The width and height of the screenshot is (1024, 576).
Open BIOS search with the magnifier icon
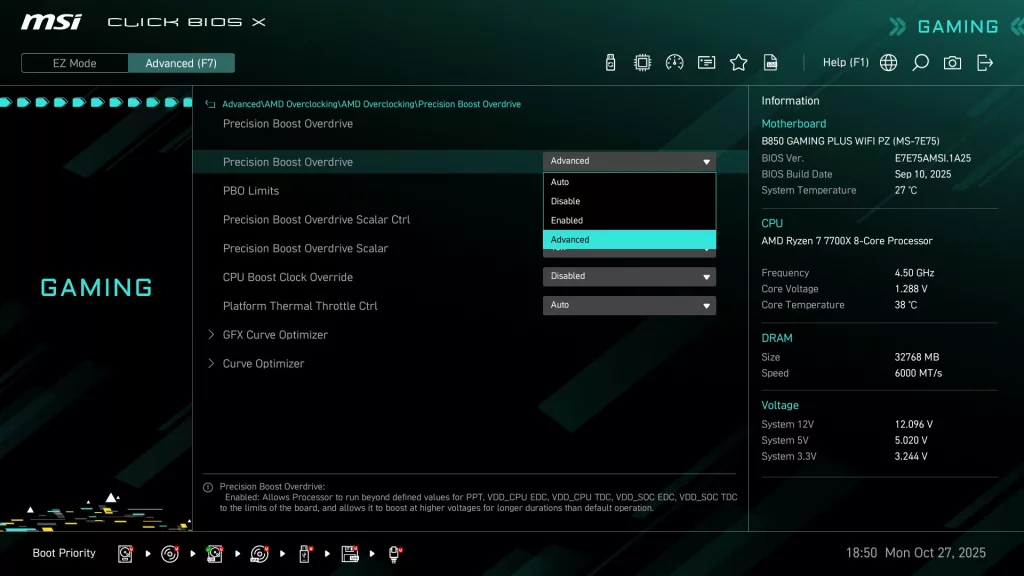pos(920,62)
